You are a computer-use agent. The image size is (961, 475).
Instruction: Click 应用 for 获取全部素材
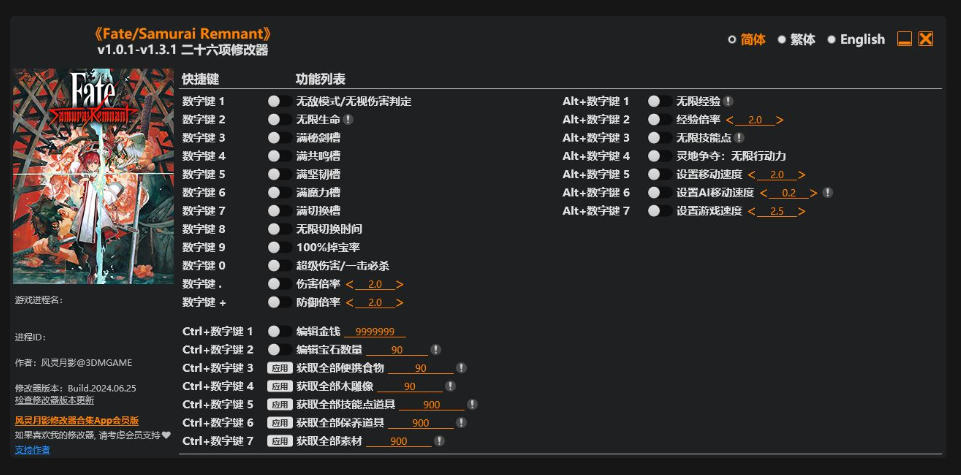tap(279, 441)
